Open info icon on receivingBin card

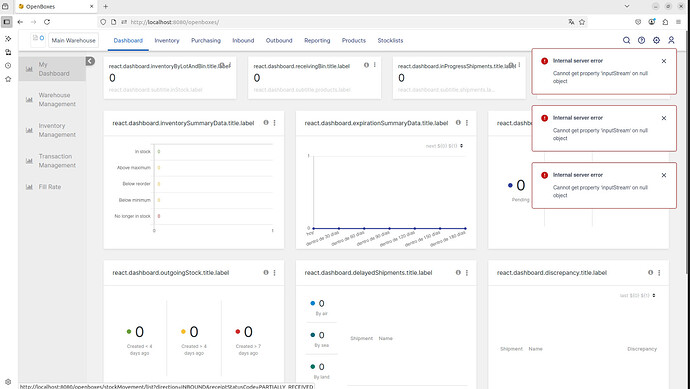[x=366, y=65]
